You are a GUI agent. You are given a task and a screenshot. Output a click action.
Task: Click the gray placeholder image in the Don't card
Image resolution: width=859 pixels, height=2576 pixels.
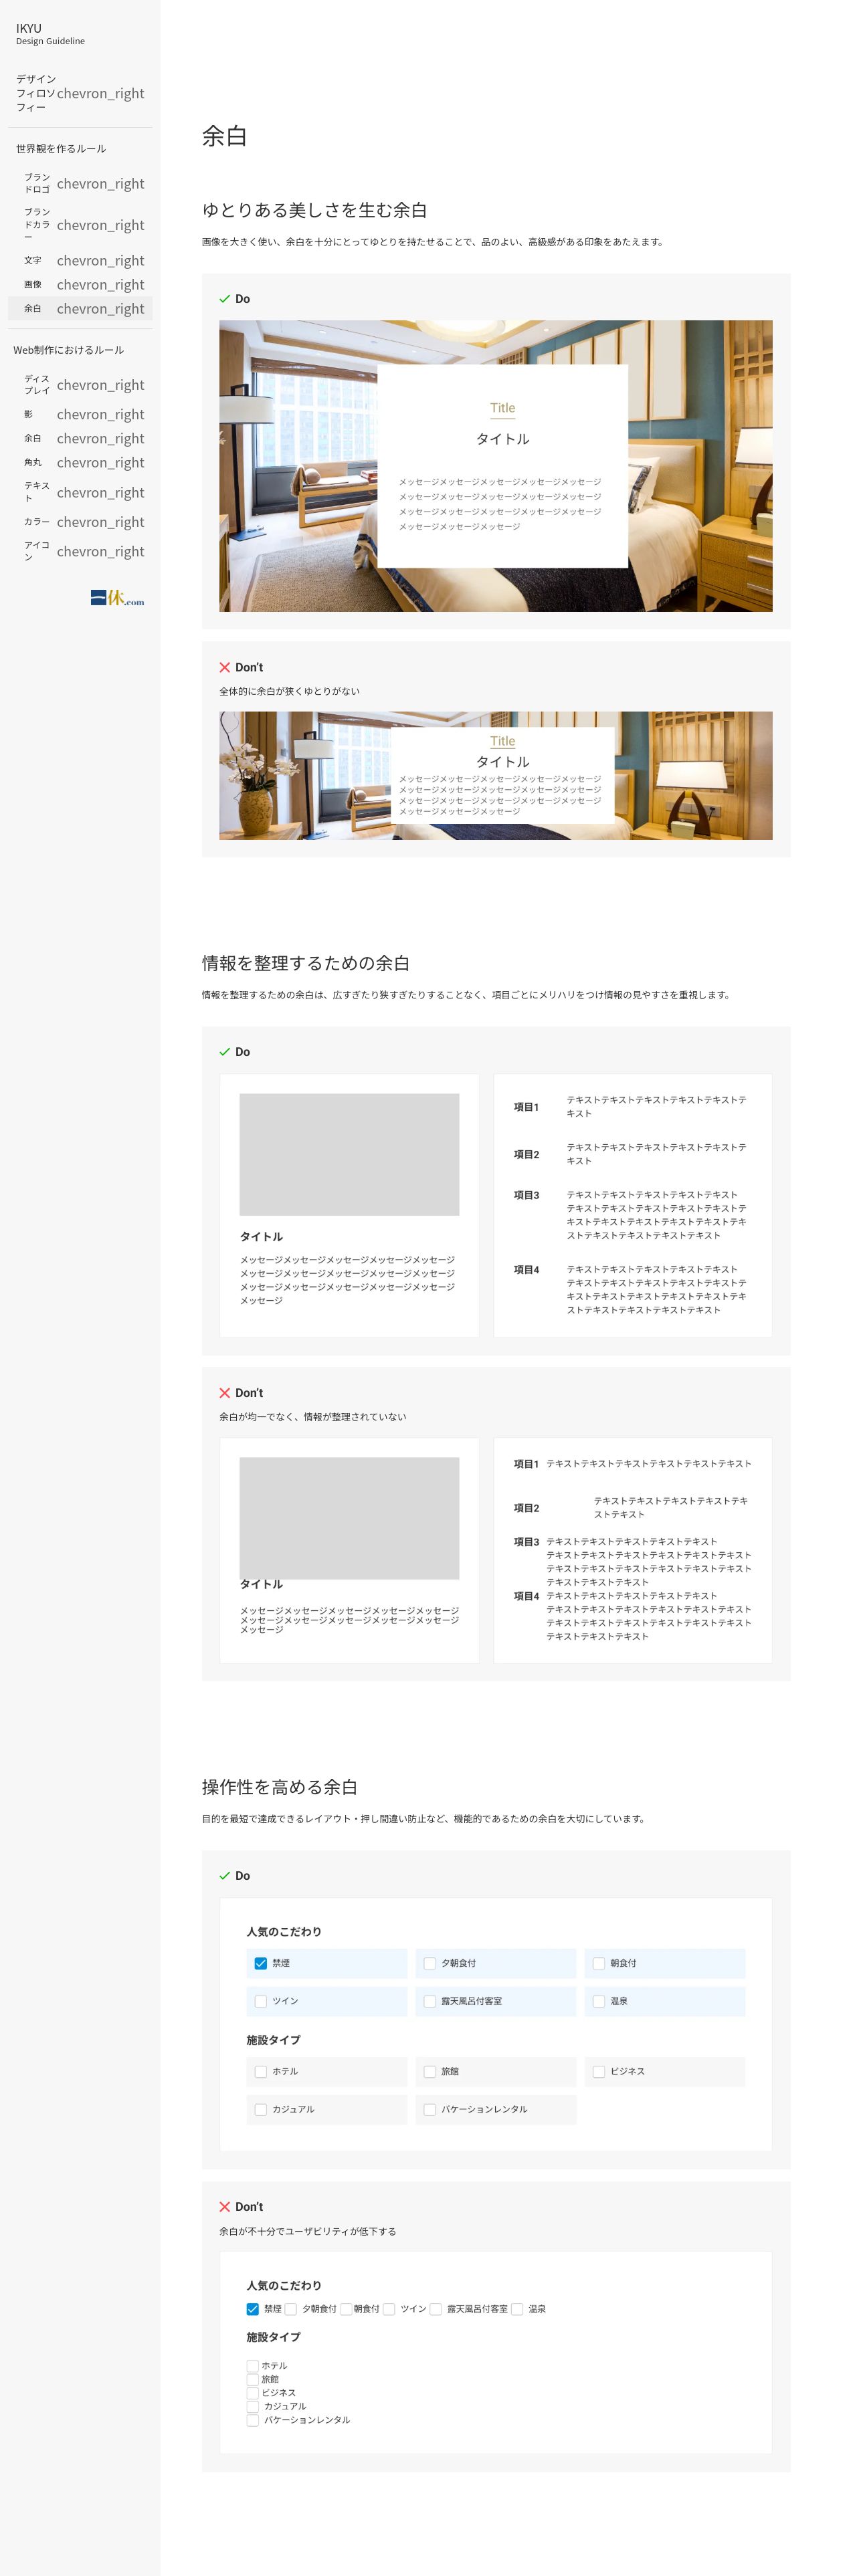pos(349,1518)
